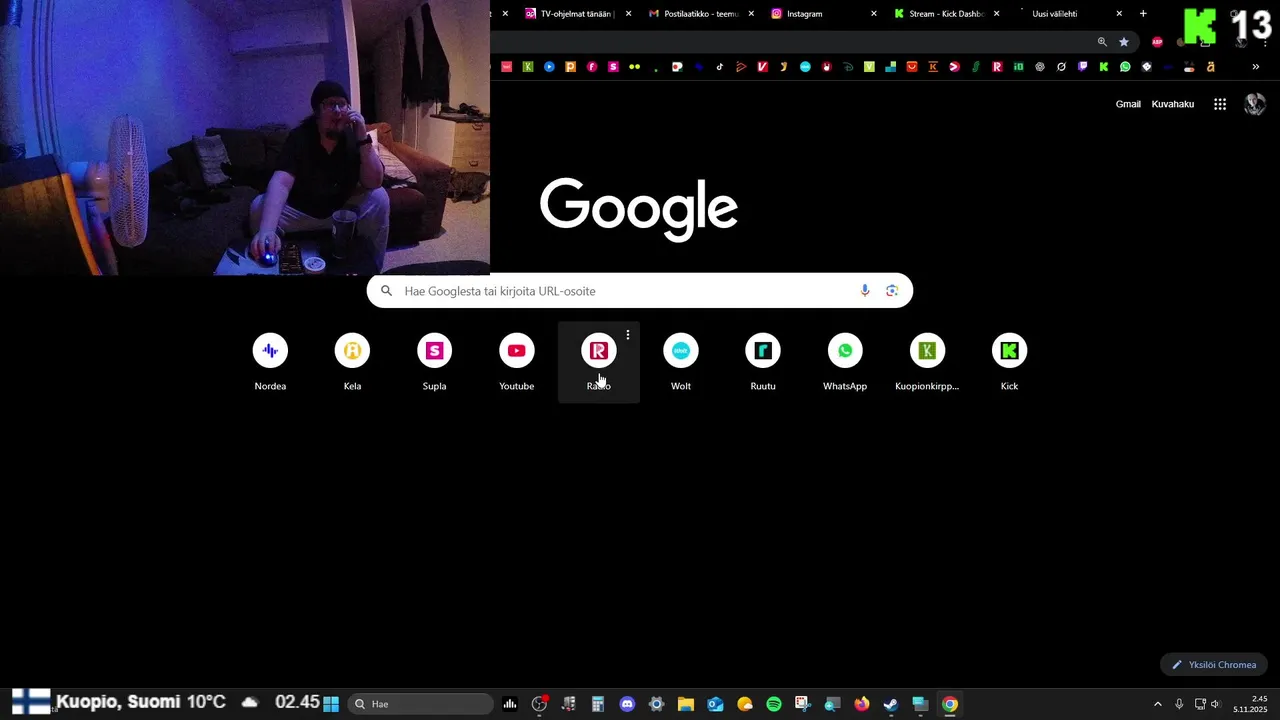The height and width of the screenshot is (720, 1280).
Task: Close the Instagram tab
Action: point(874,14)
